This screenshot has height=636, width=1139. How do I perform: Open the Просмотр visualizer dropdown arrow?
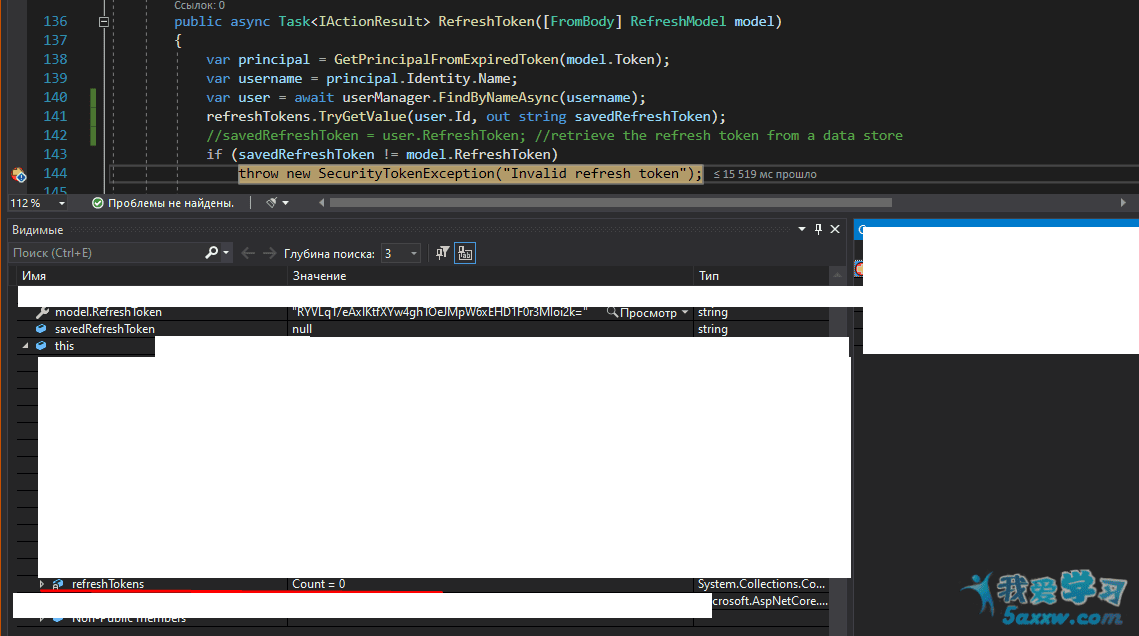685,312
